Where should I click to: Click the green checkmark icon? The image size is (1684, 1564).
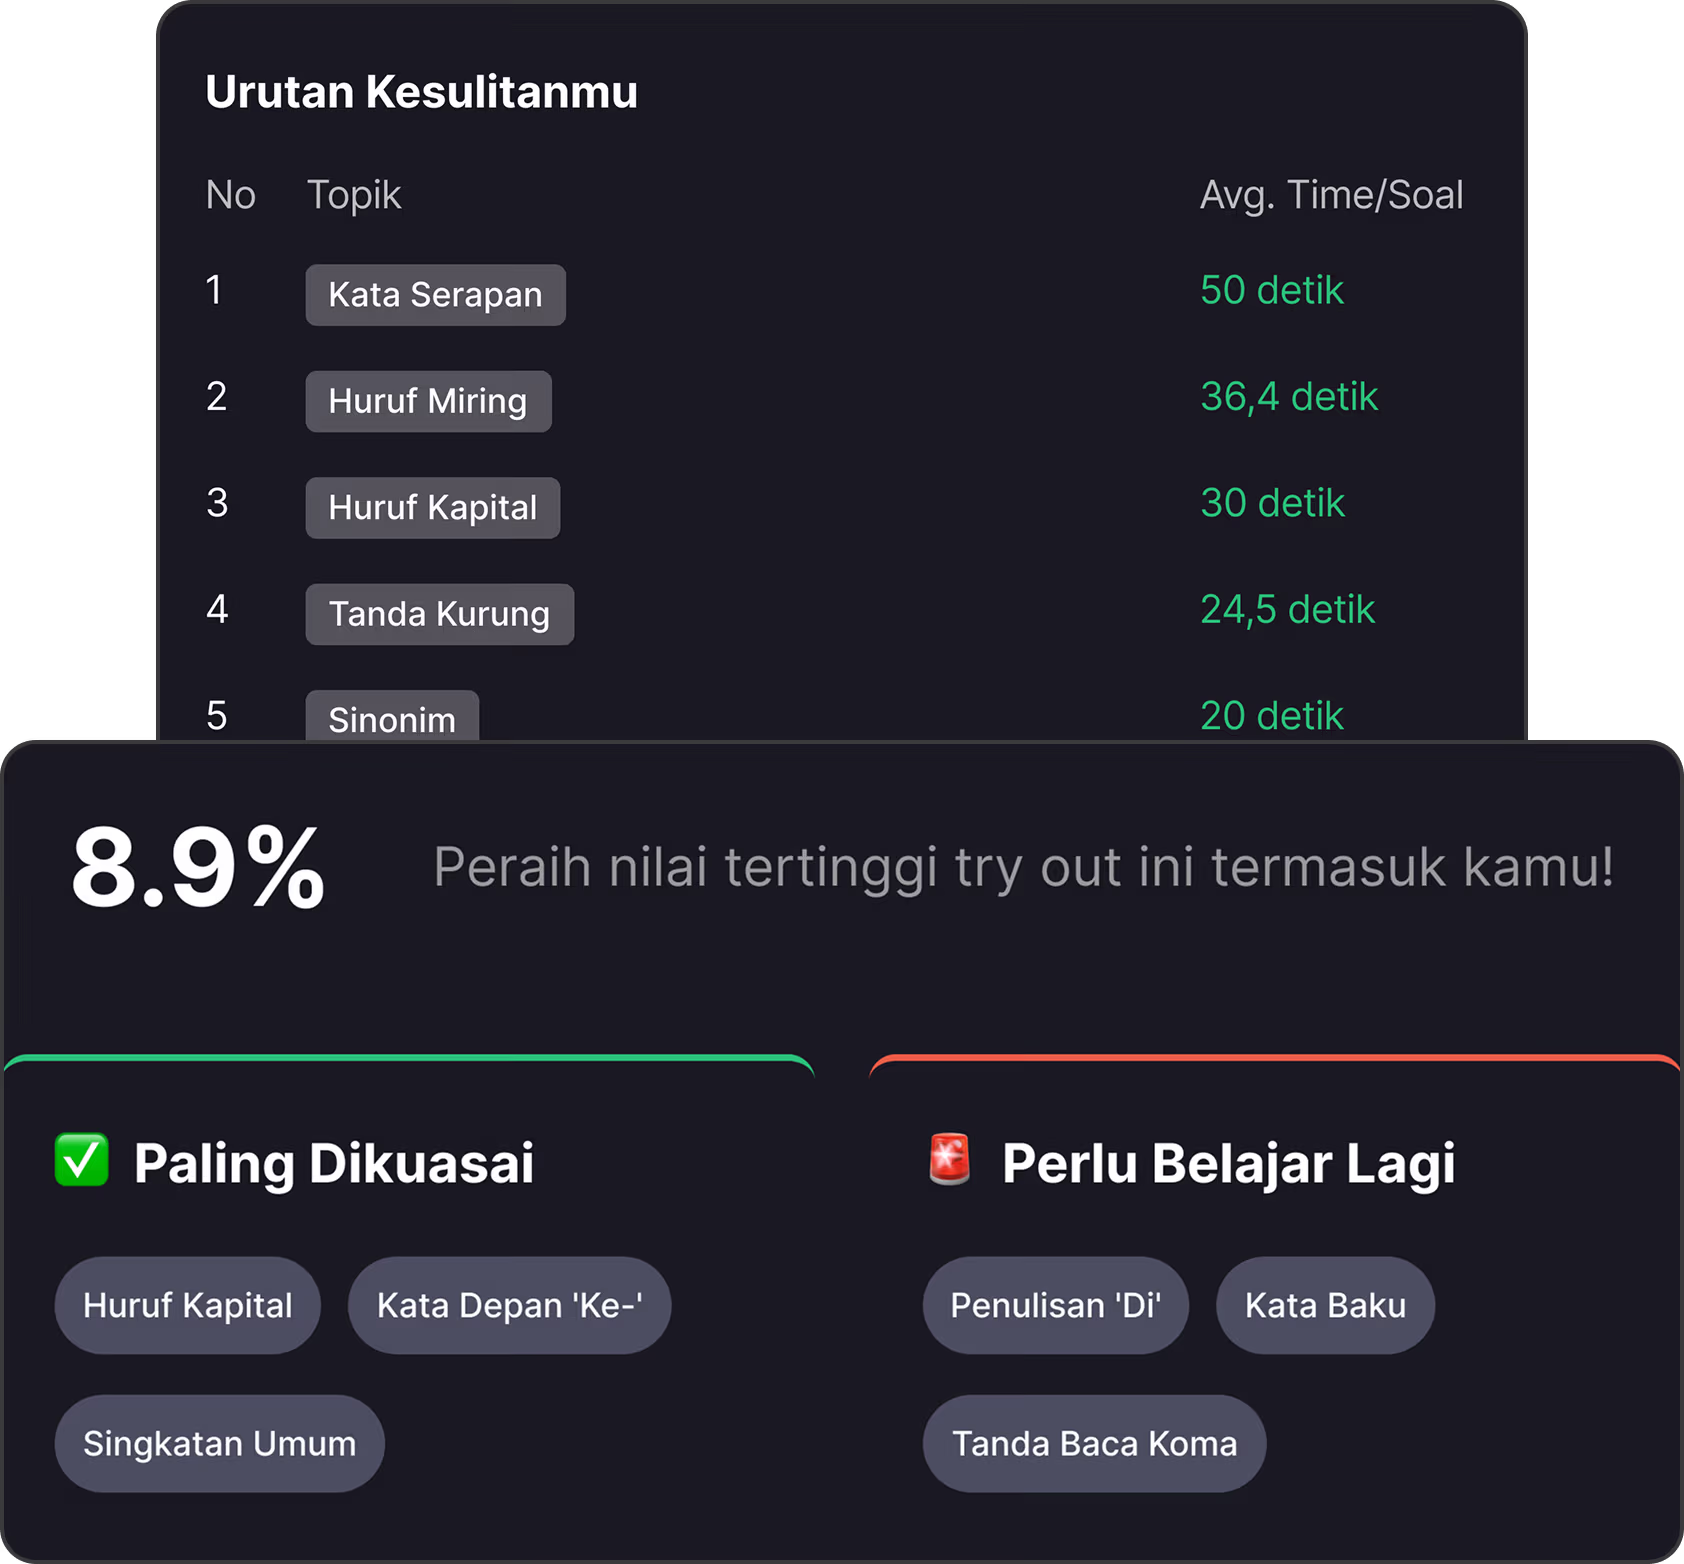(81, 1160)
